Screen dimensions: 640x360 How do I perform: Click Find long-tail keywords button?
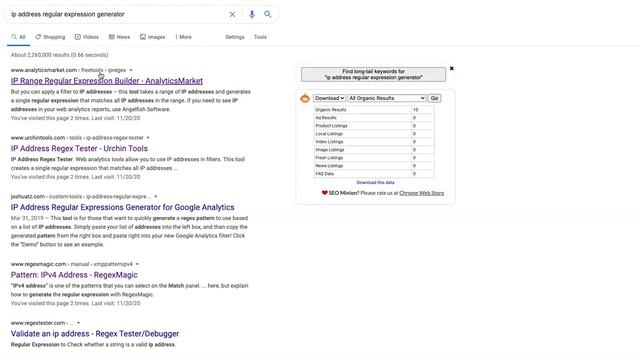click(x=373, y=74)
